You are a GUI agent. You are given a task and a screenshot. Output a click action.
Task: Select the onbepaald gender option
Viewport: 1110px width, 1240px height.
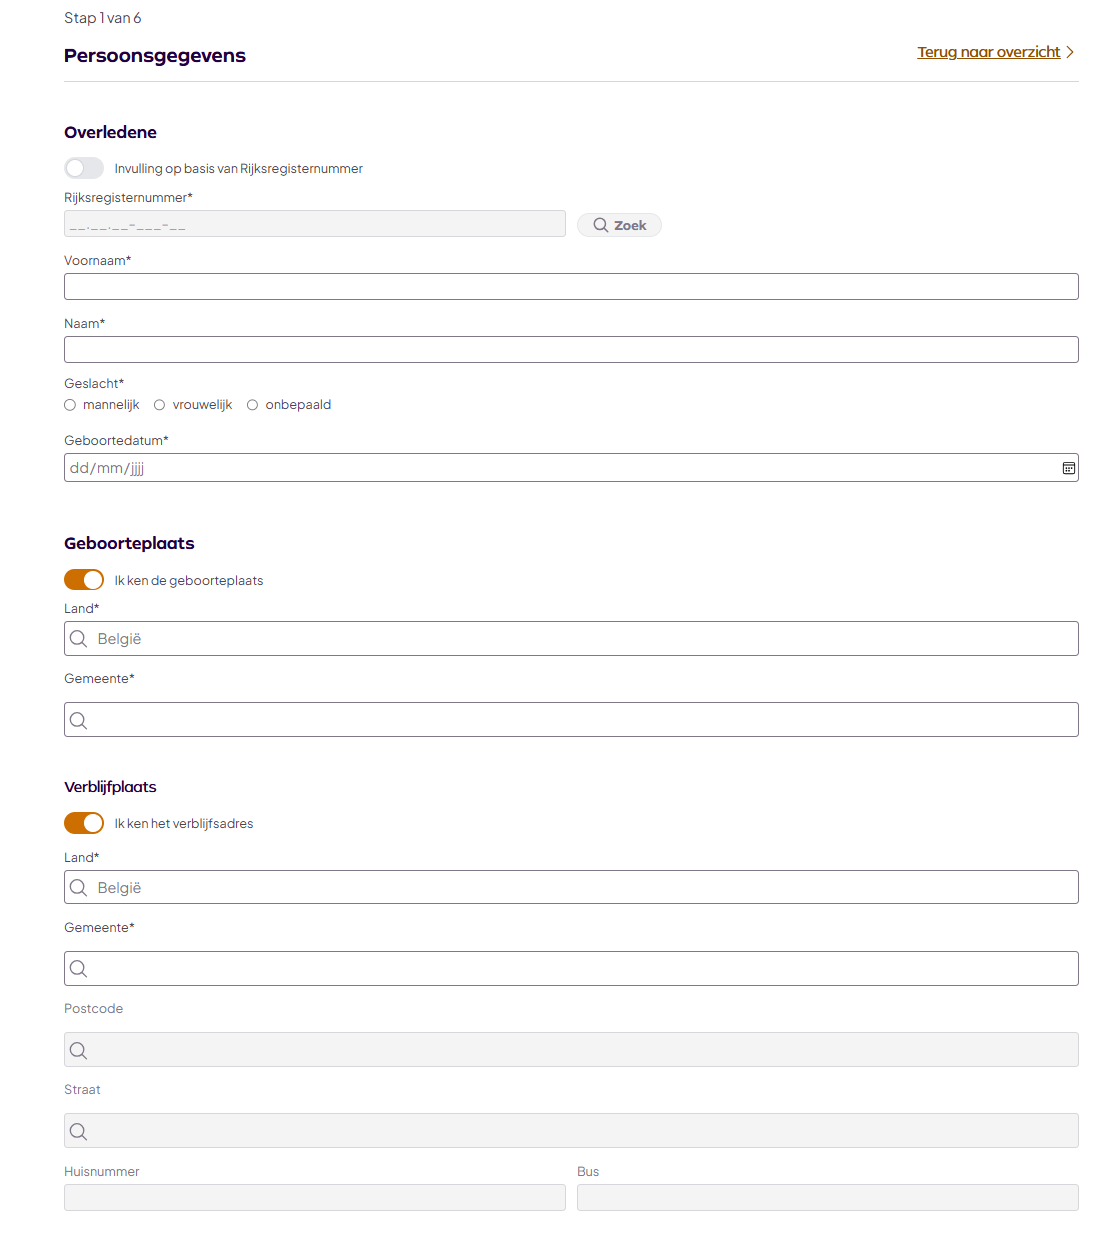coord(252,405)
